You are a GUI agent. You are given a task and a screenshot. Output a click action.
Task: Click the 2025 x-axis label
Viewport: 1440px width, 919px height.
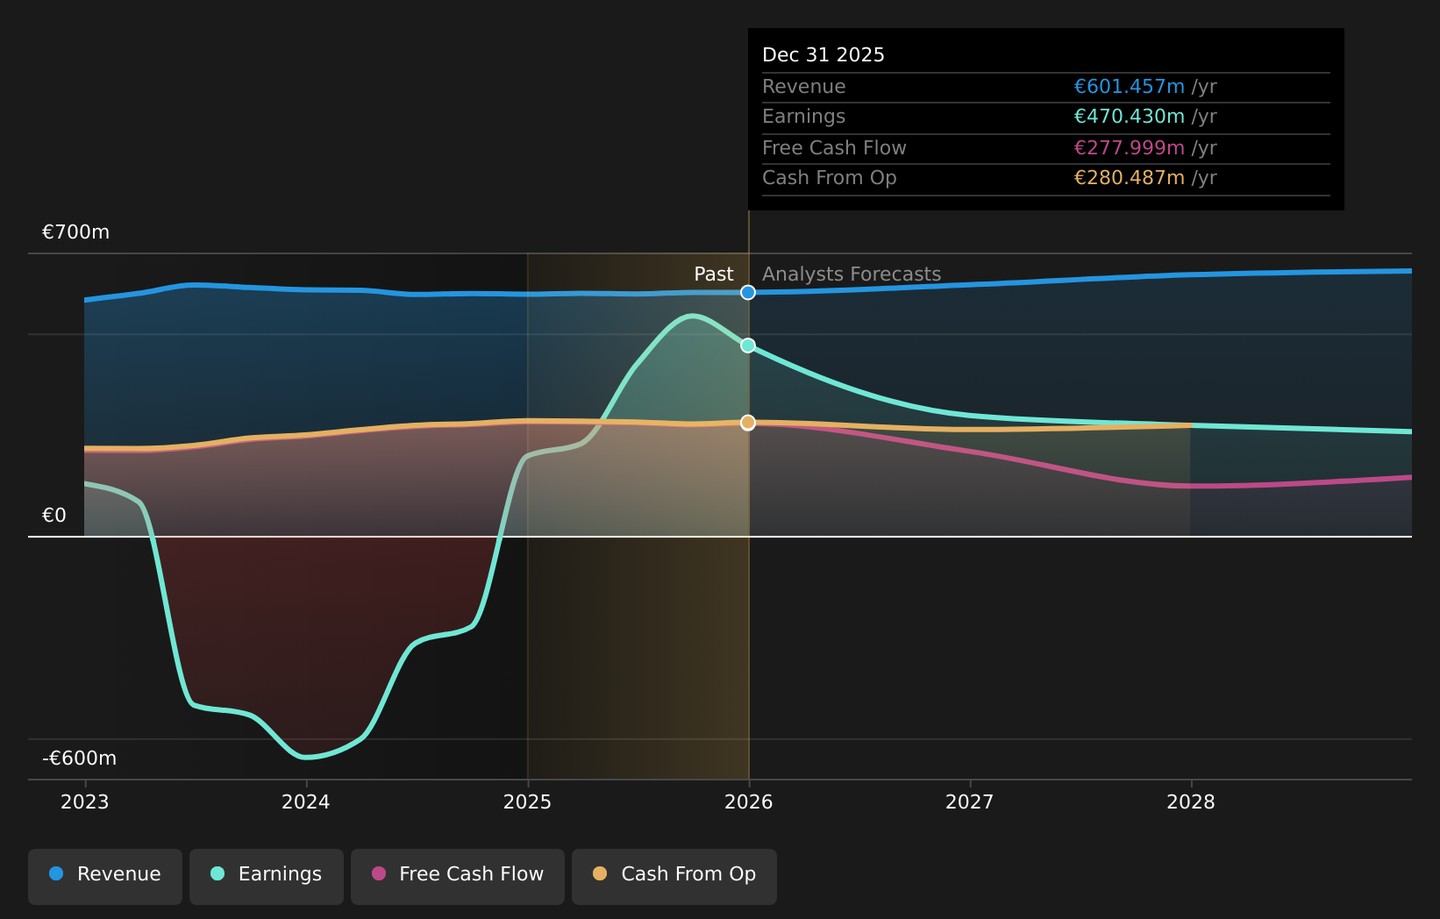point(527,802)
